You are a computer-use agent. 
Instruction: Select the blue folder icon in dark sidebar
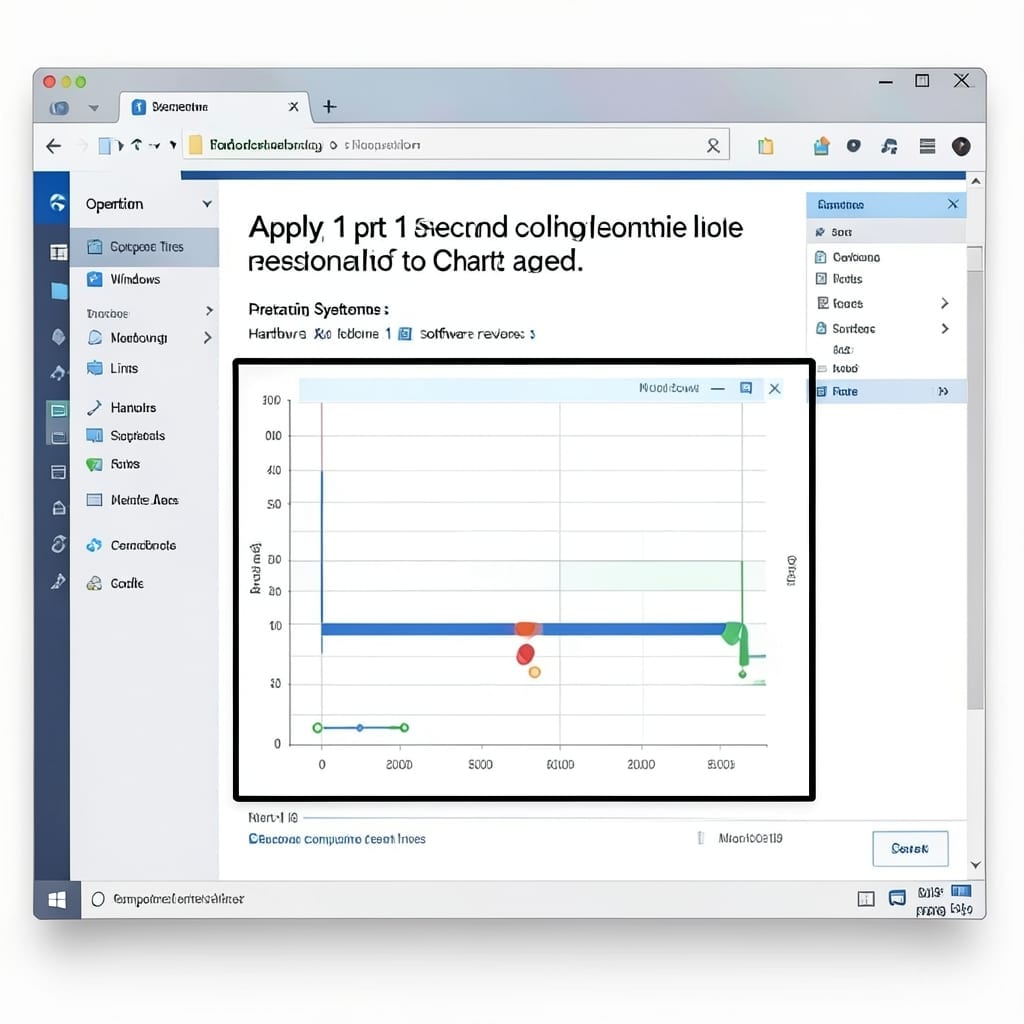(x=59, y=291)
